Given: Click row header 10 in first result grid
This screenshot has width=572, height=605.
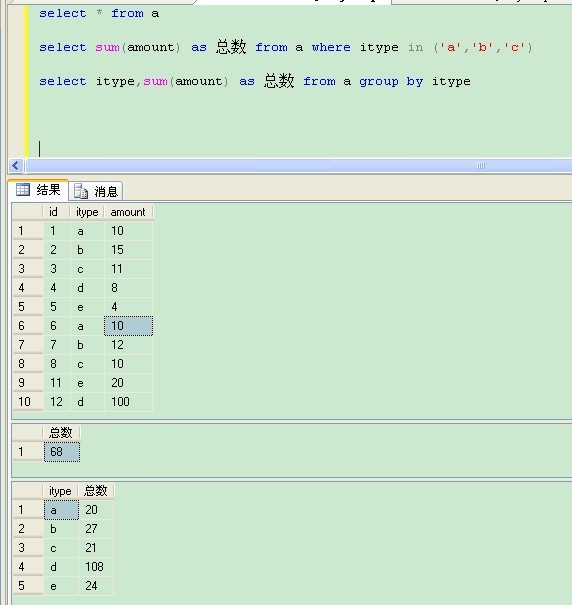Looking at the screenshot, I should click(x=27, y=402).
